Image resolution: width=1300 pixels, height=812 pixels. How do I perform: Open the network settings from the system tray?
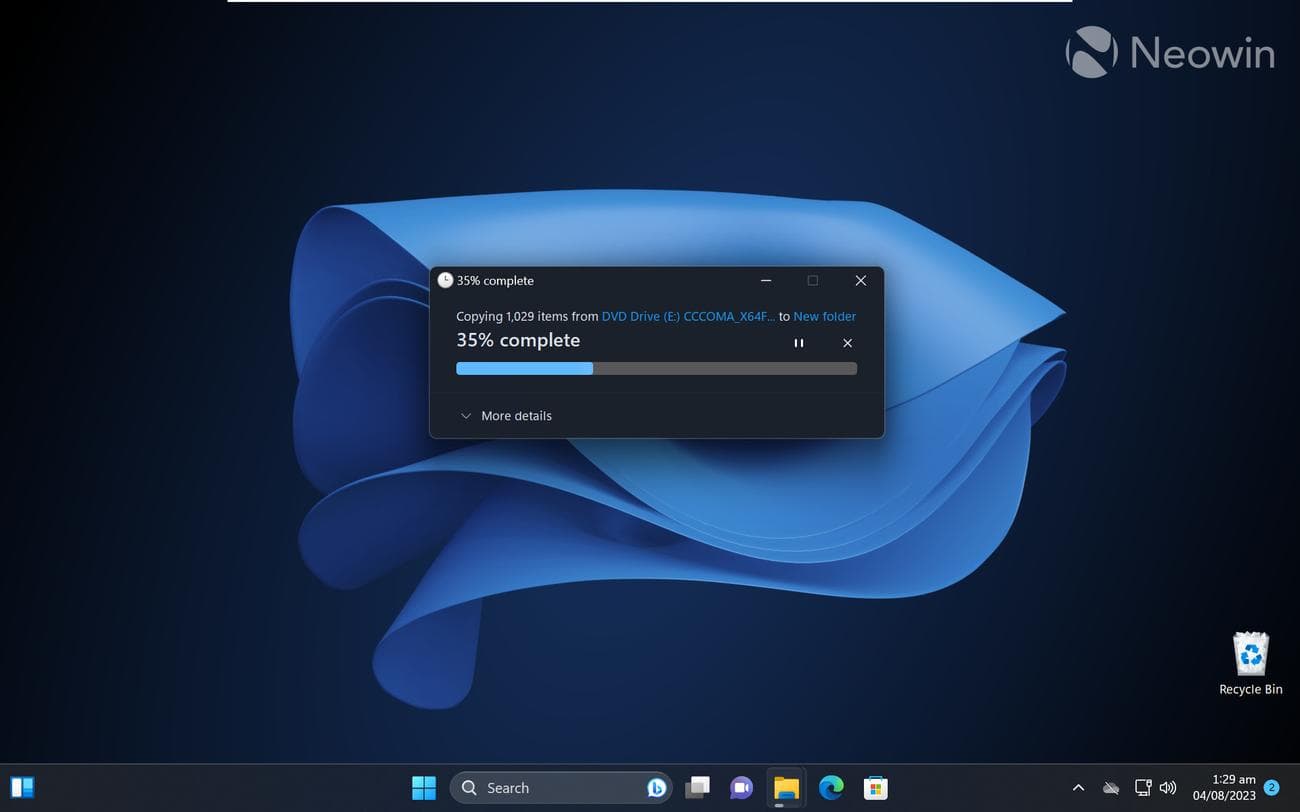click(x=1141, y=787)
